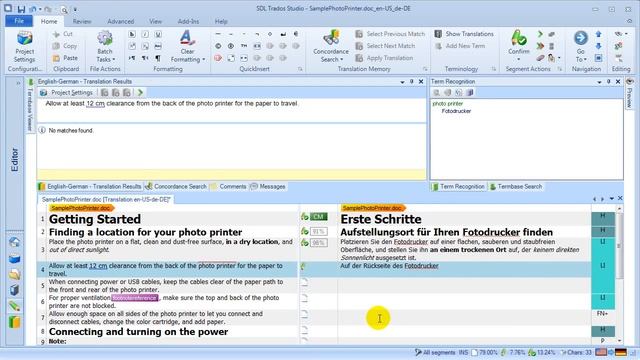Image resolution: width=640 pixels, height=360 pixels.
Task: Expand Segment Actions group launcher
Action: (x=560, y=69)
